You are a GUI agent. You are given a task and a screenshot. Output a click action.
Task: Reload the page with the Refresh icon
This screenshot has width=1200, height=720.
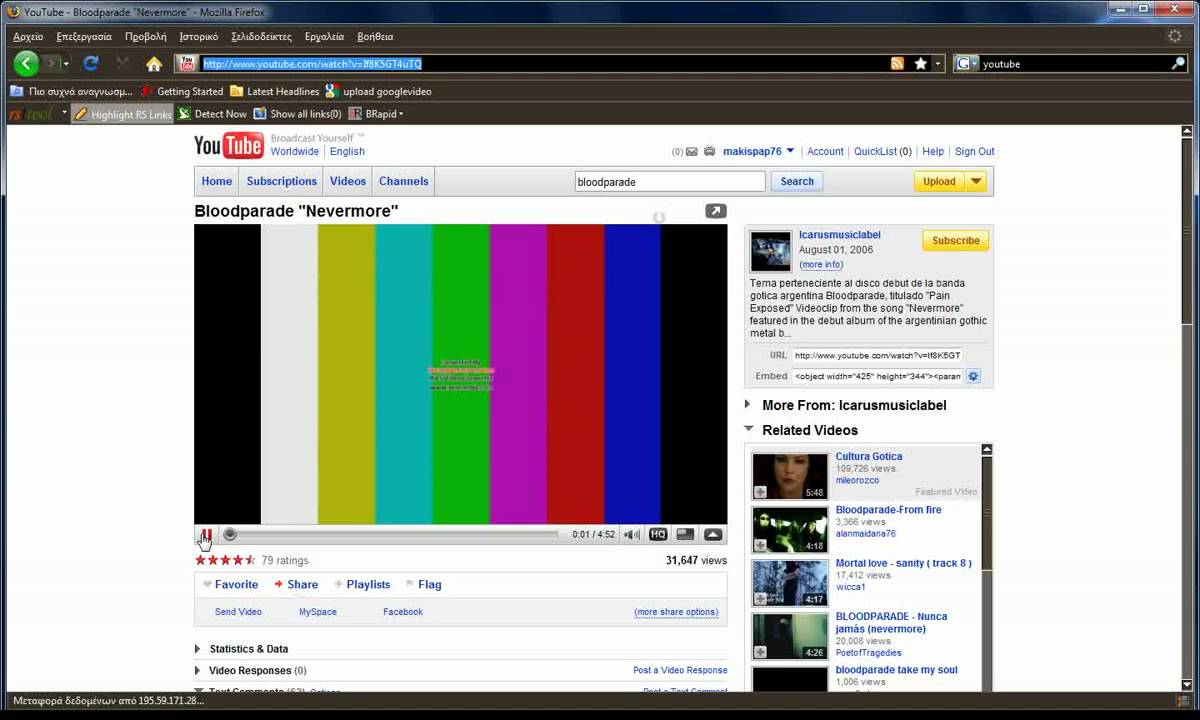[x=90, y=63]
